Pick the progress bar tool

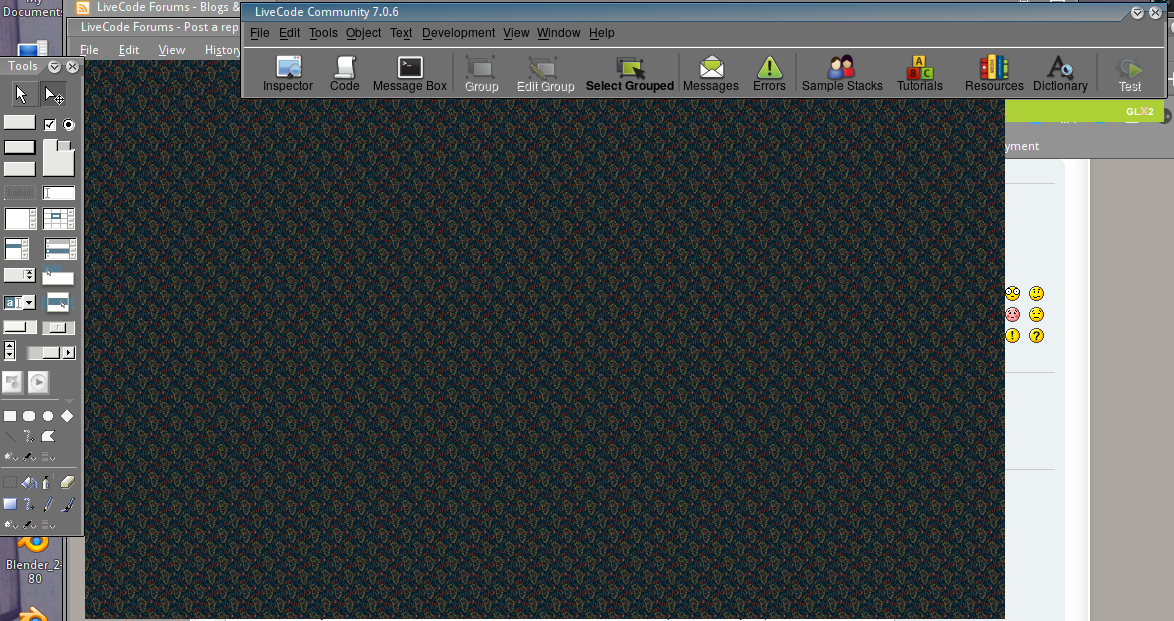pyautogui.click(x=20, y=327)
